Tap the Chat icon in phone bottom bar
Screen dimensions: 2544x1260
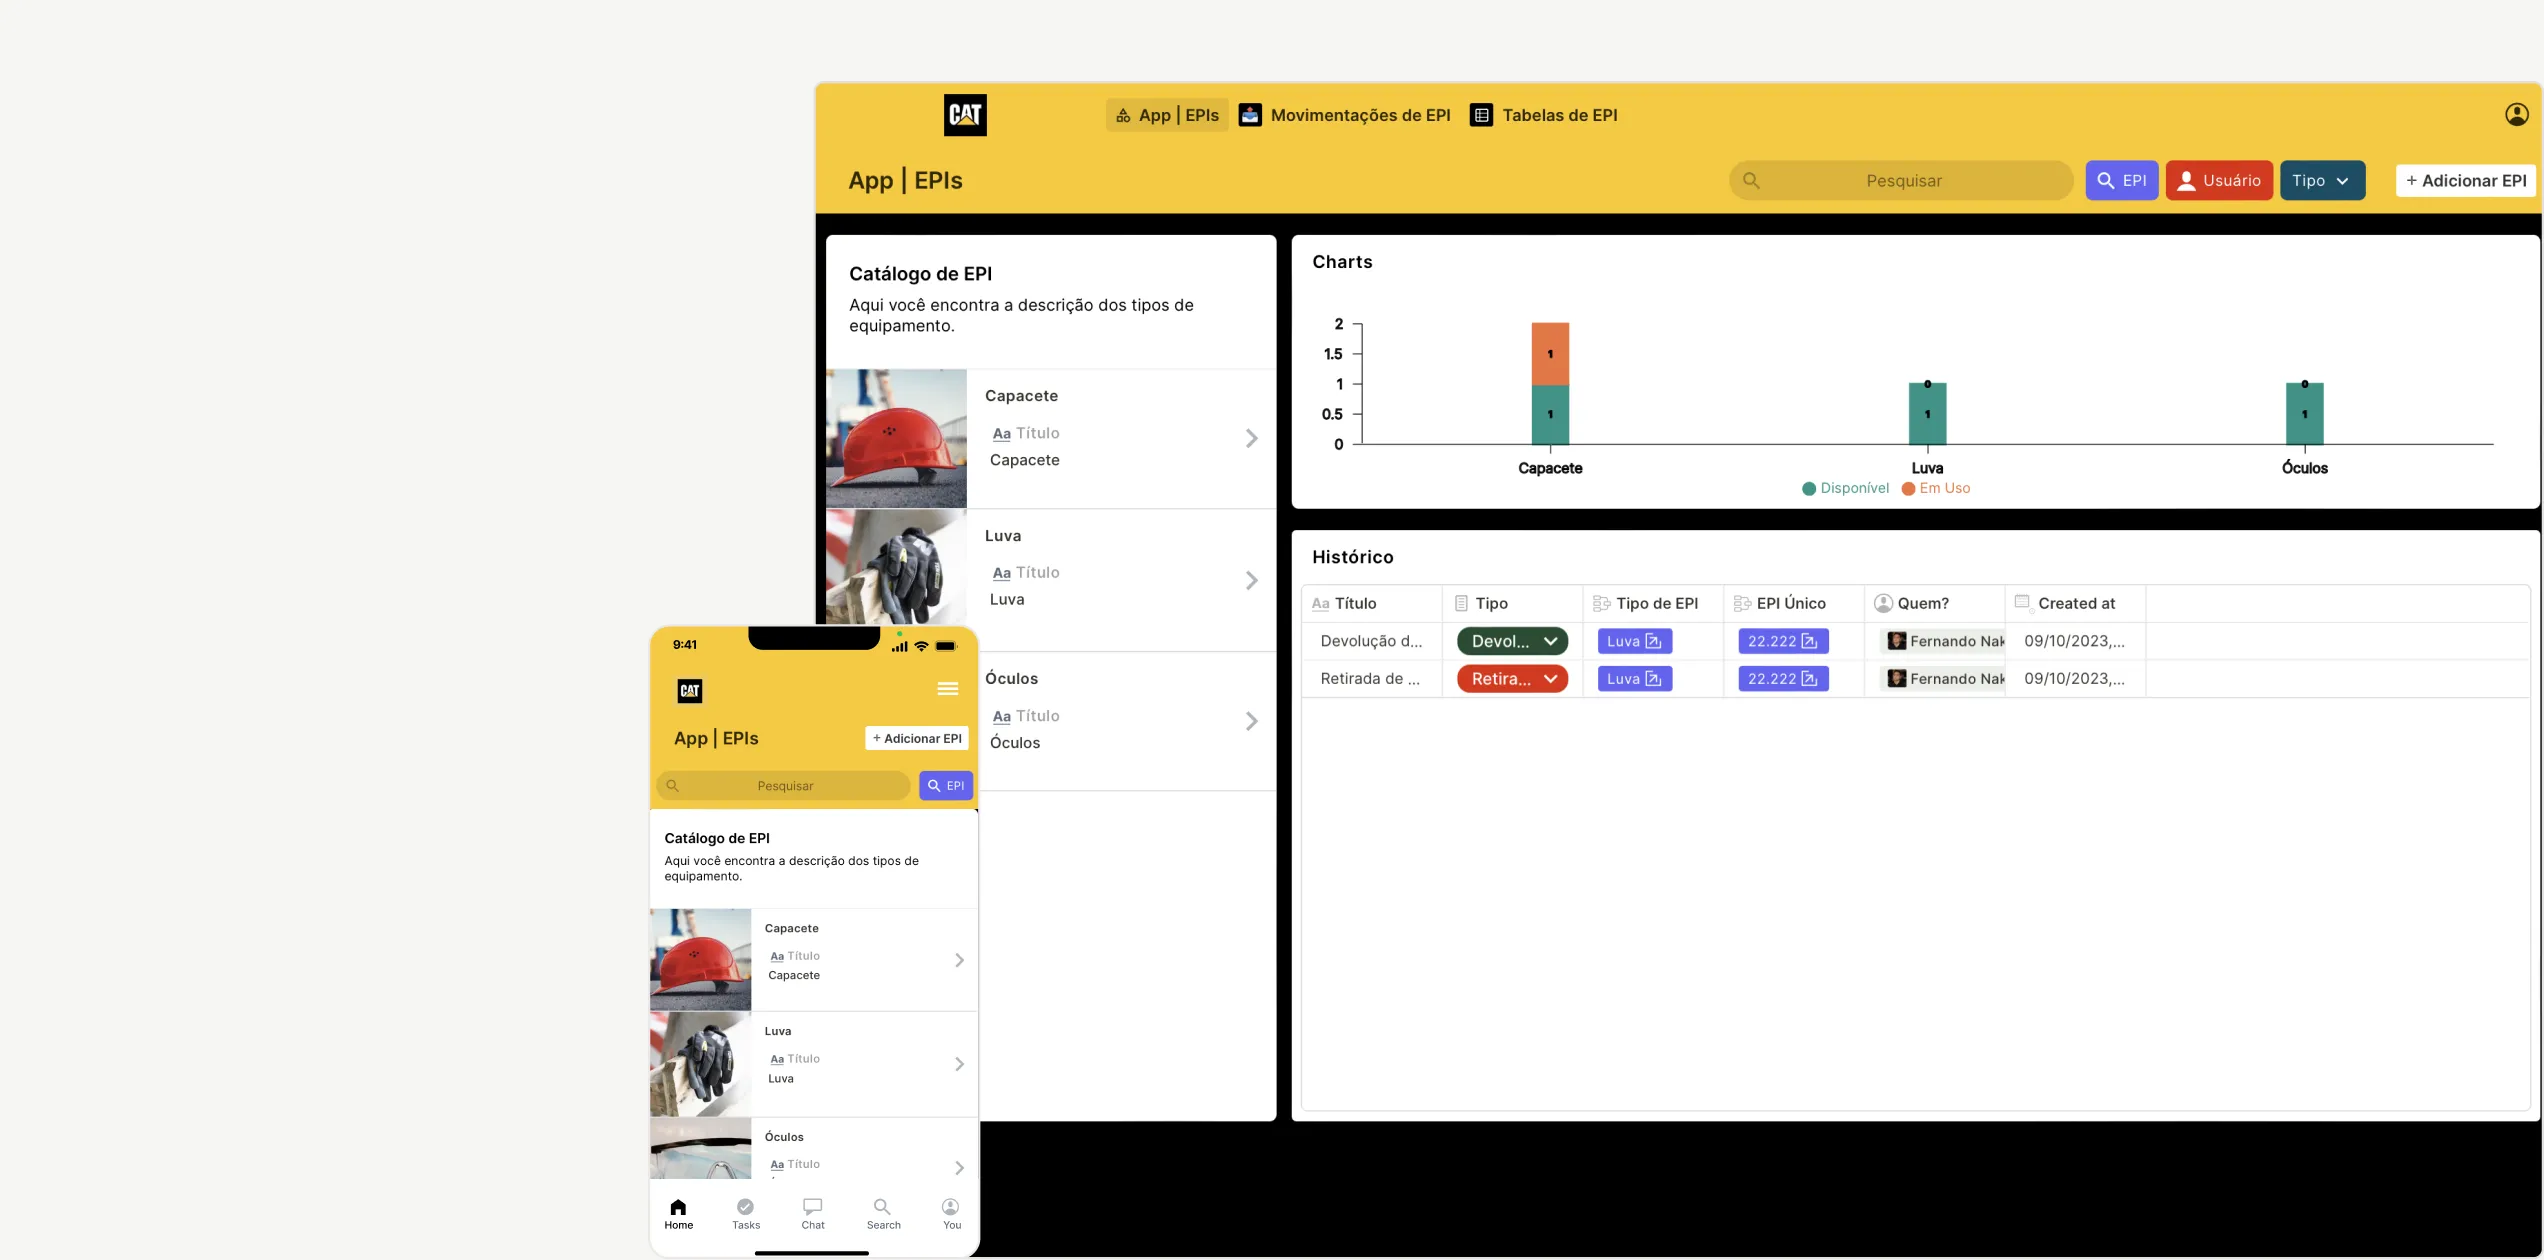tap(813, 1207)
